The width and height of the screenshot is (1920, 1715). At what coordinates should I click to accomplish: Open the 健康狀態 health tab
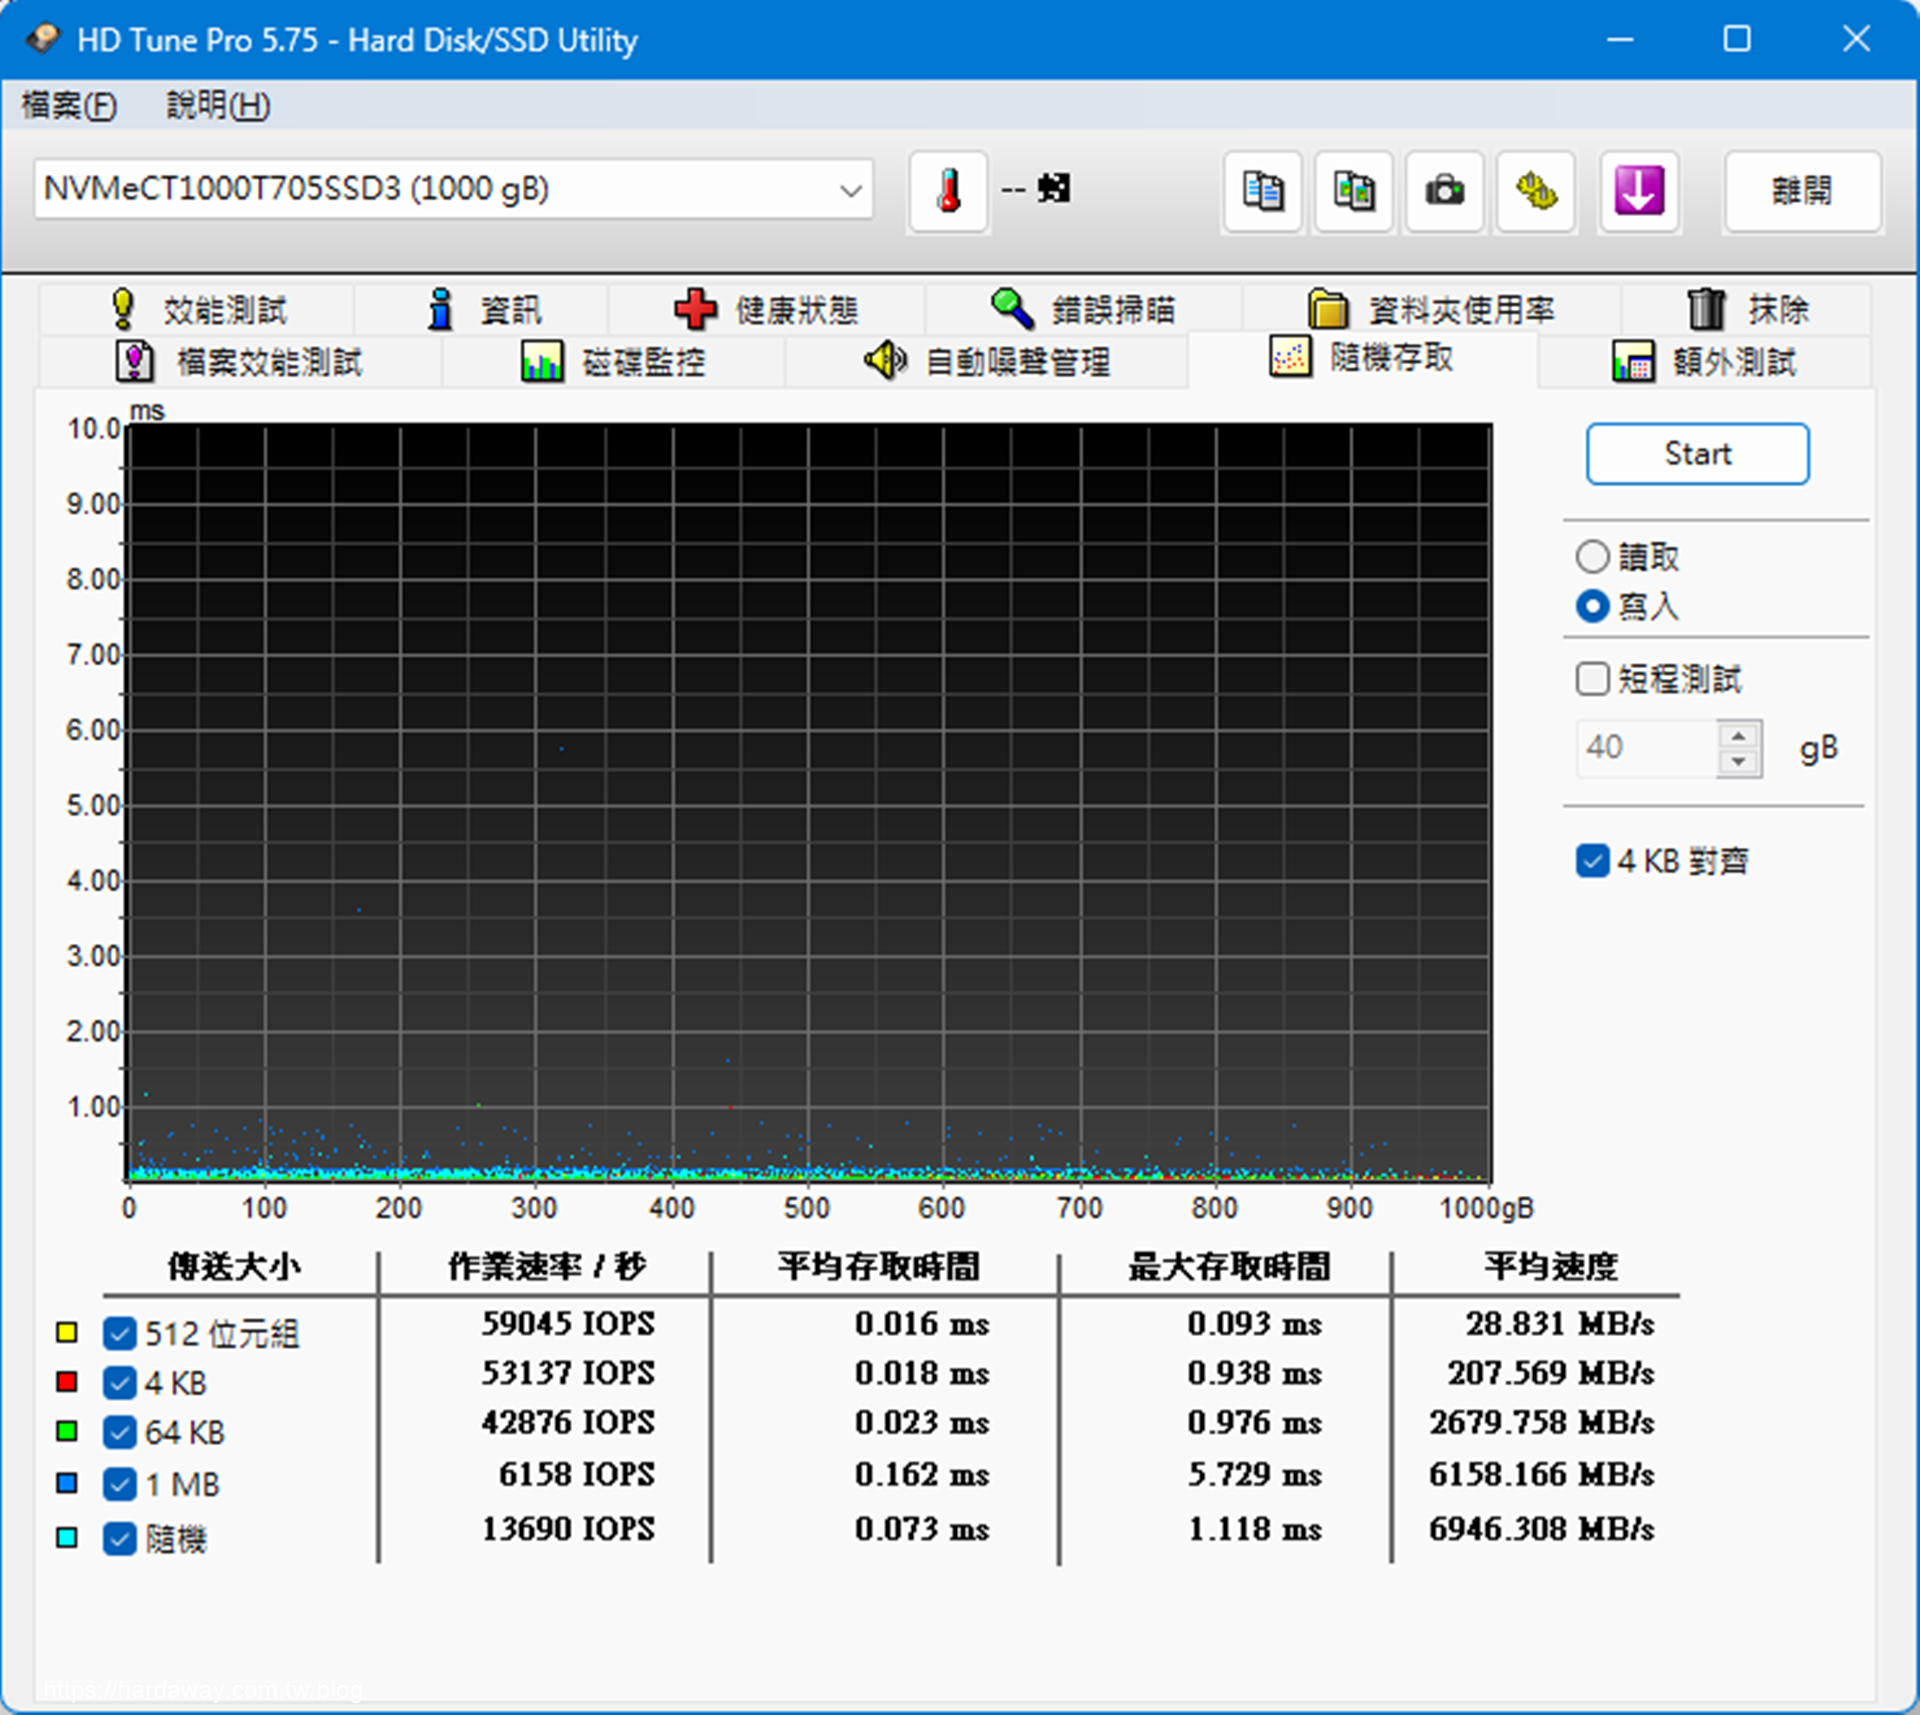coord(768,310)
